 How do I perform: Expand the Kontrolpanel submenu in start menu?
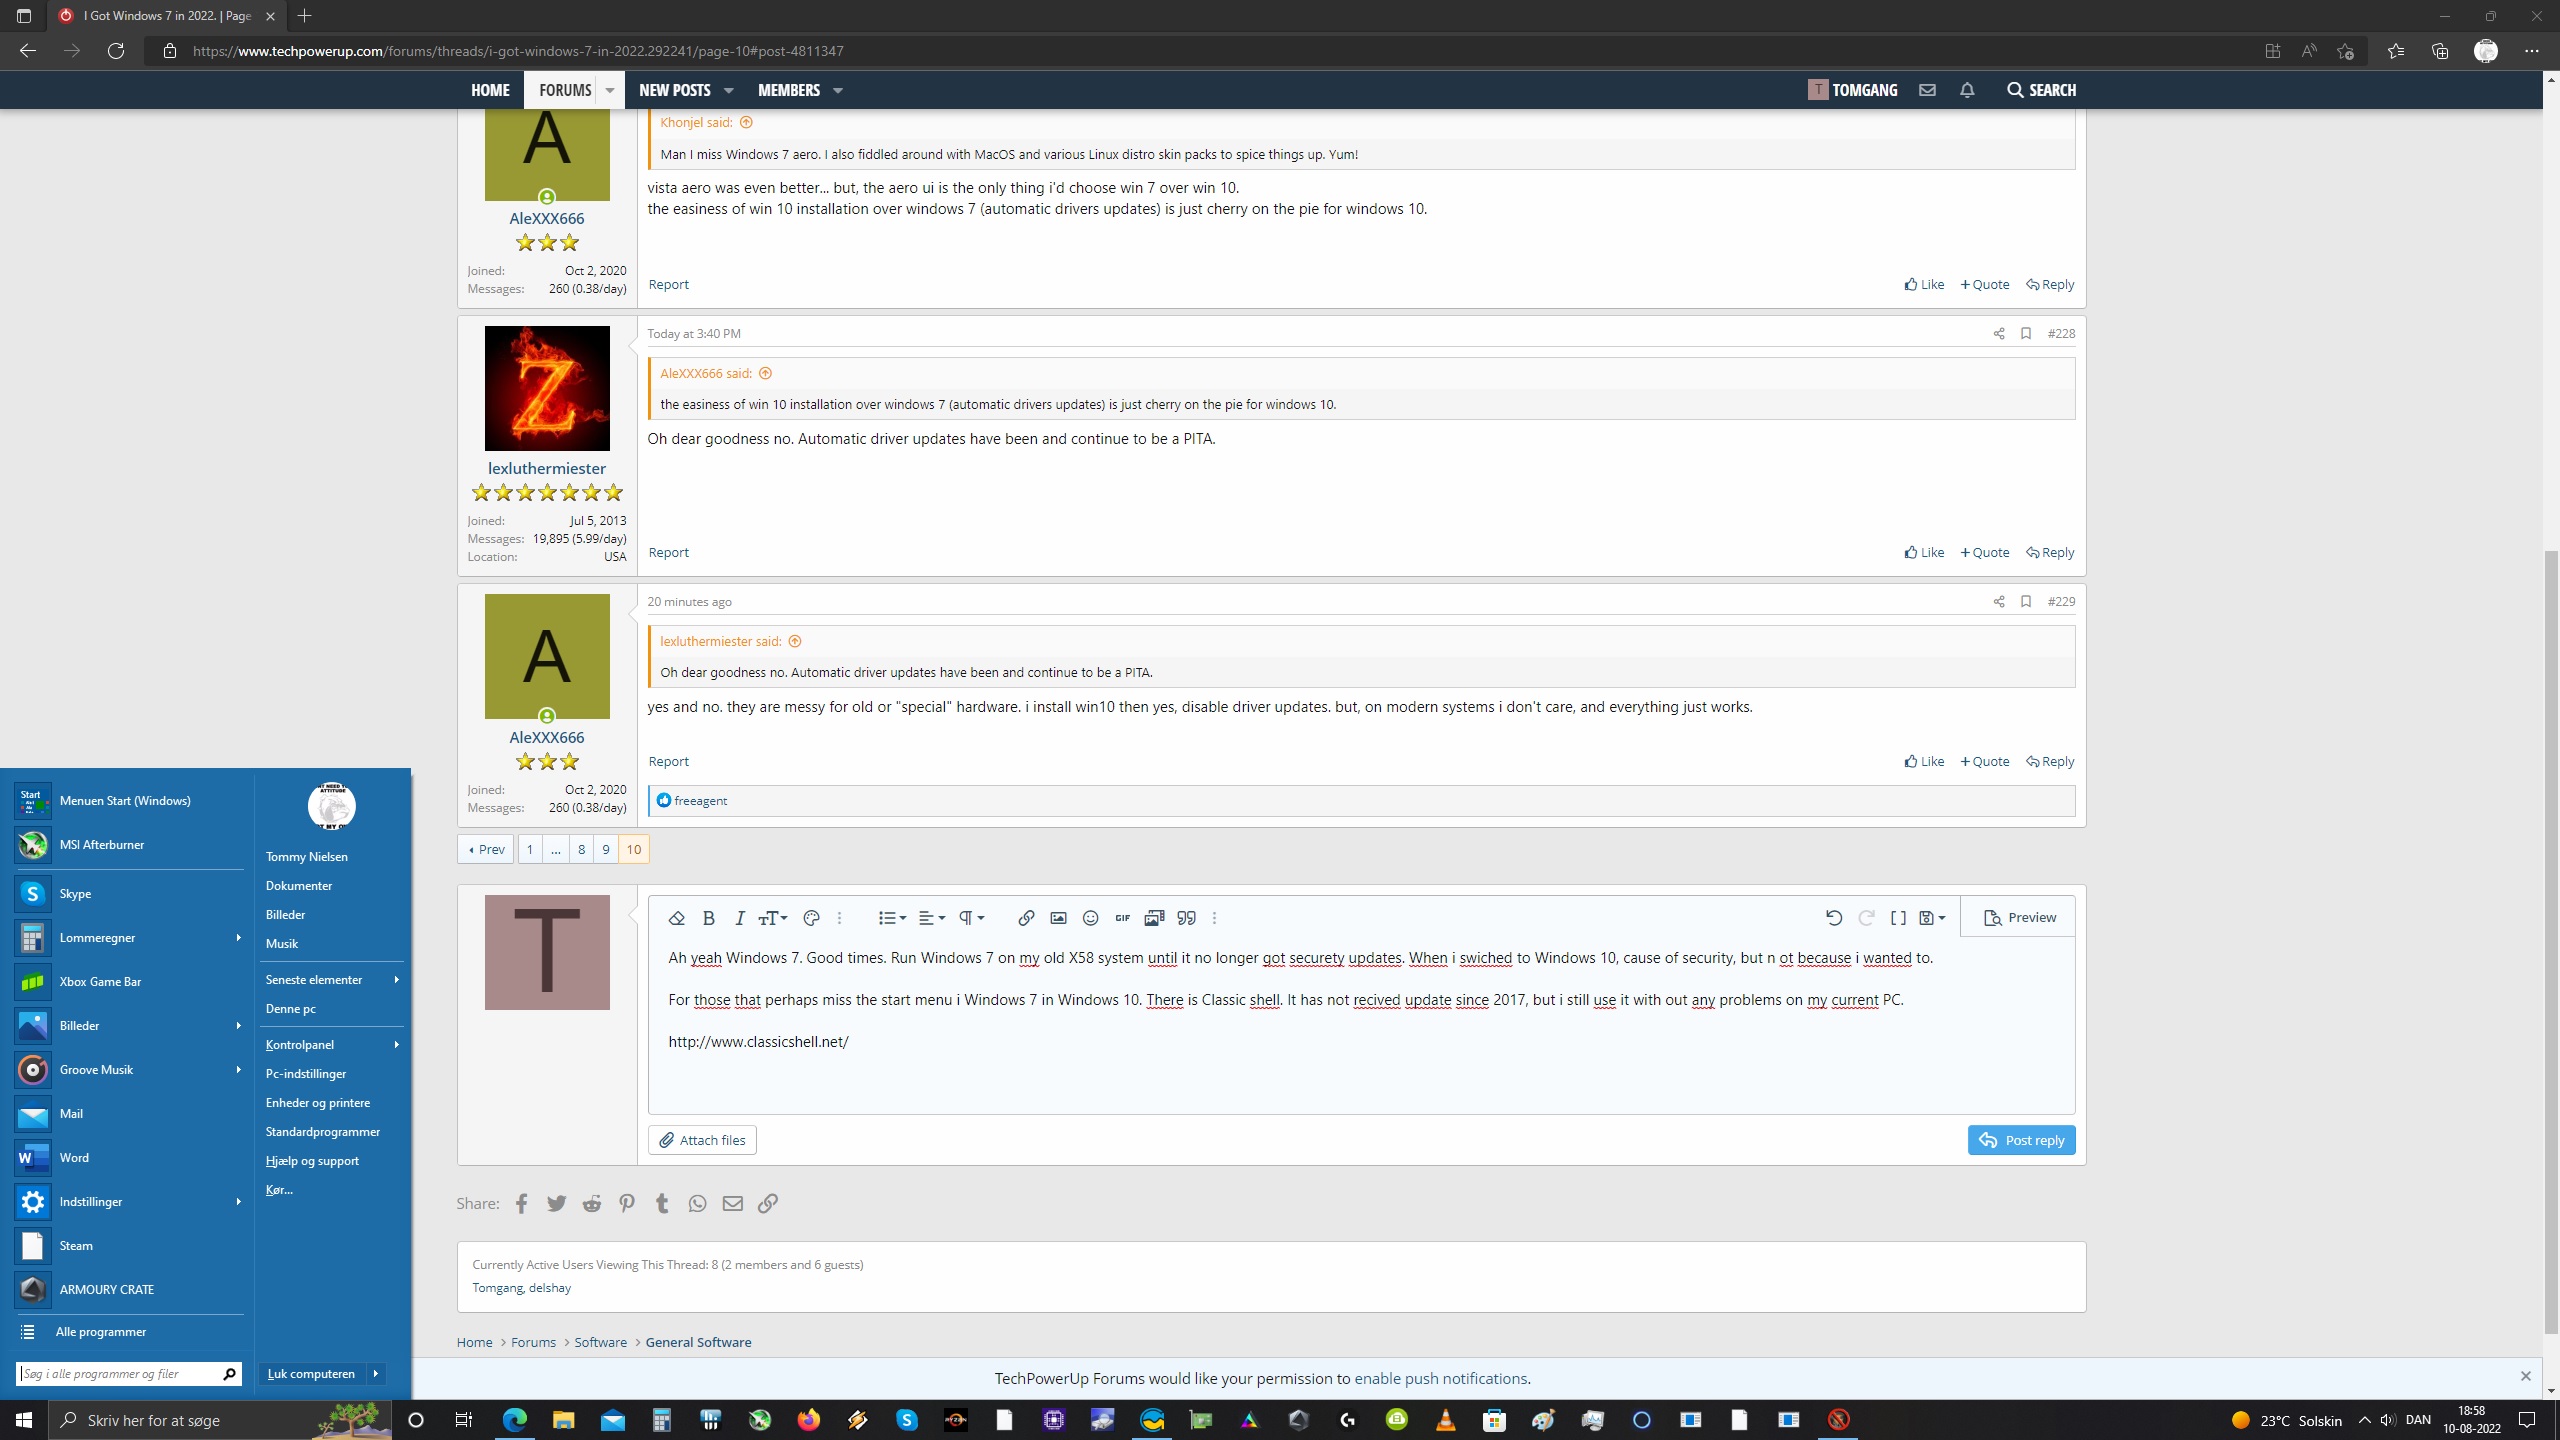coord(332,1044)
